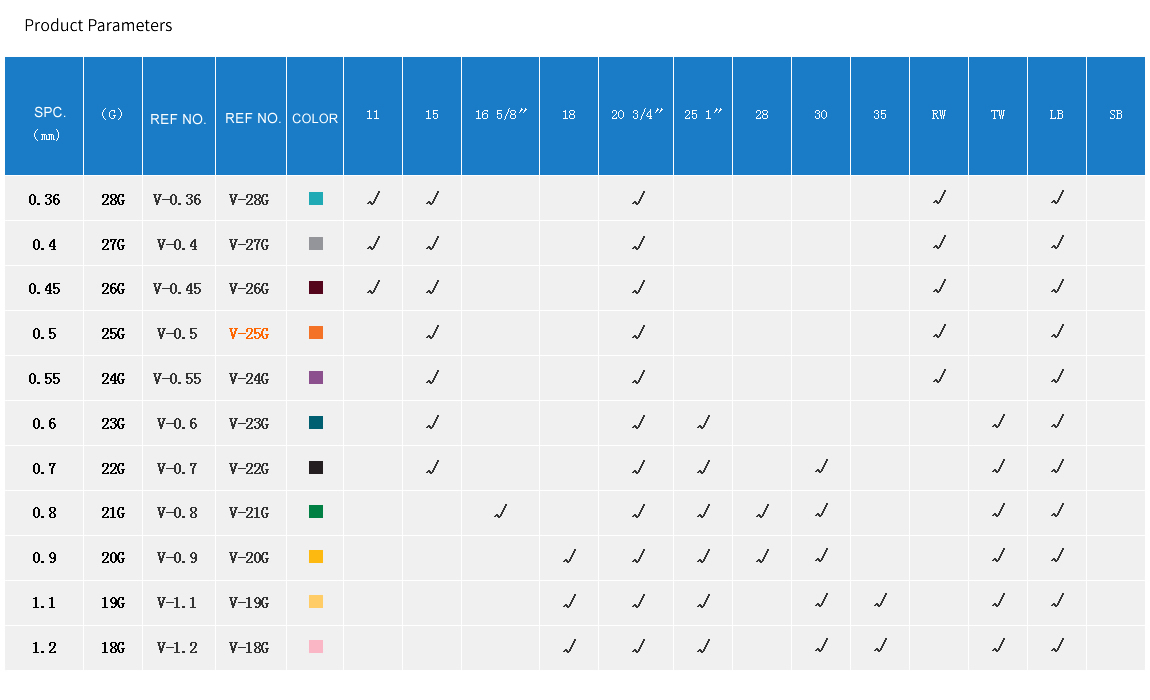Click the Product Parameters heading
The height and width of the screenshot is (700, 1150).
pyautogui.click(x=98, y=26)
